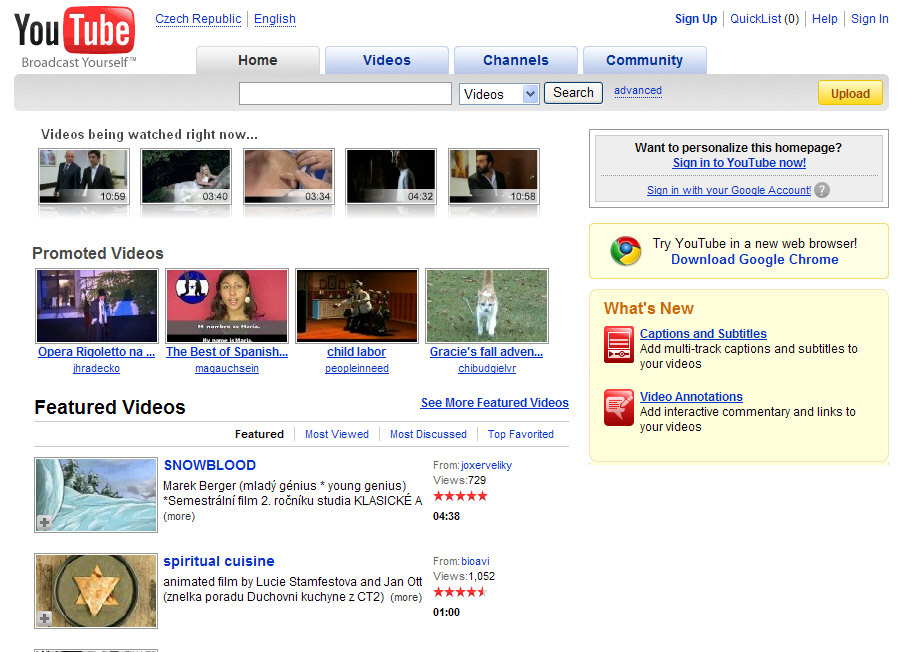Open advanced search link
Viewport: 902px width, 652px height.
638,90
